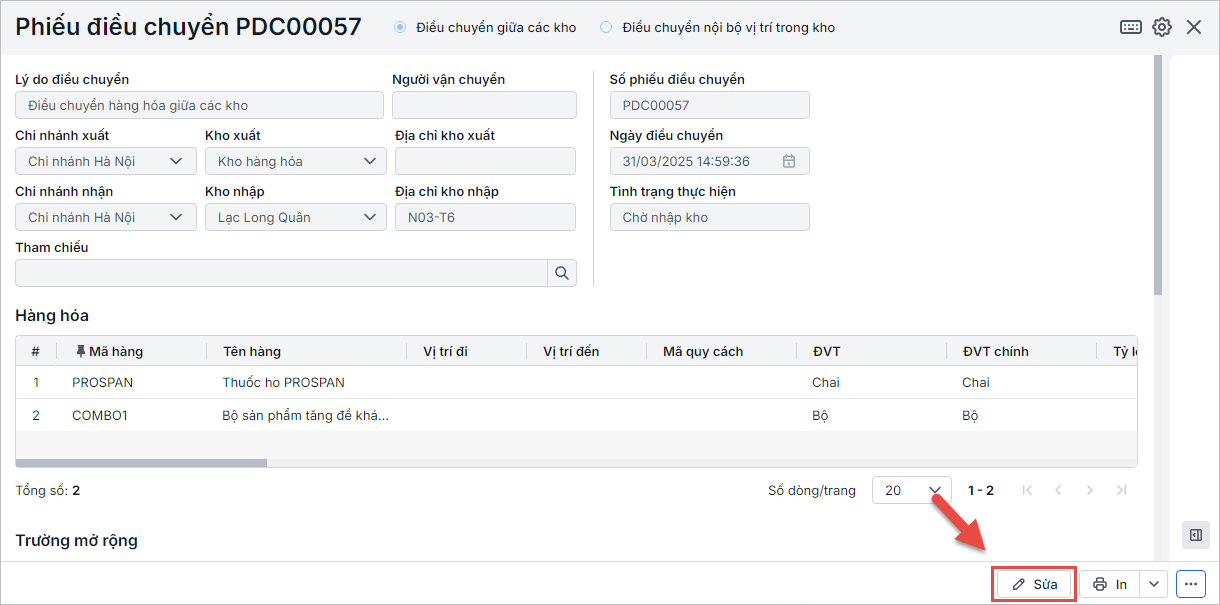Open the Kho nhập dropdown
Screen dimensions: 1220x605
tap(369, 217)
